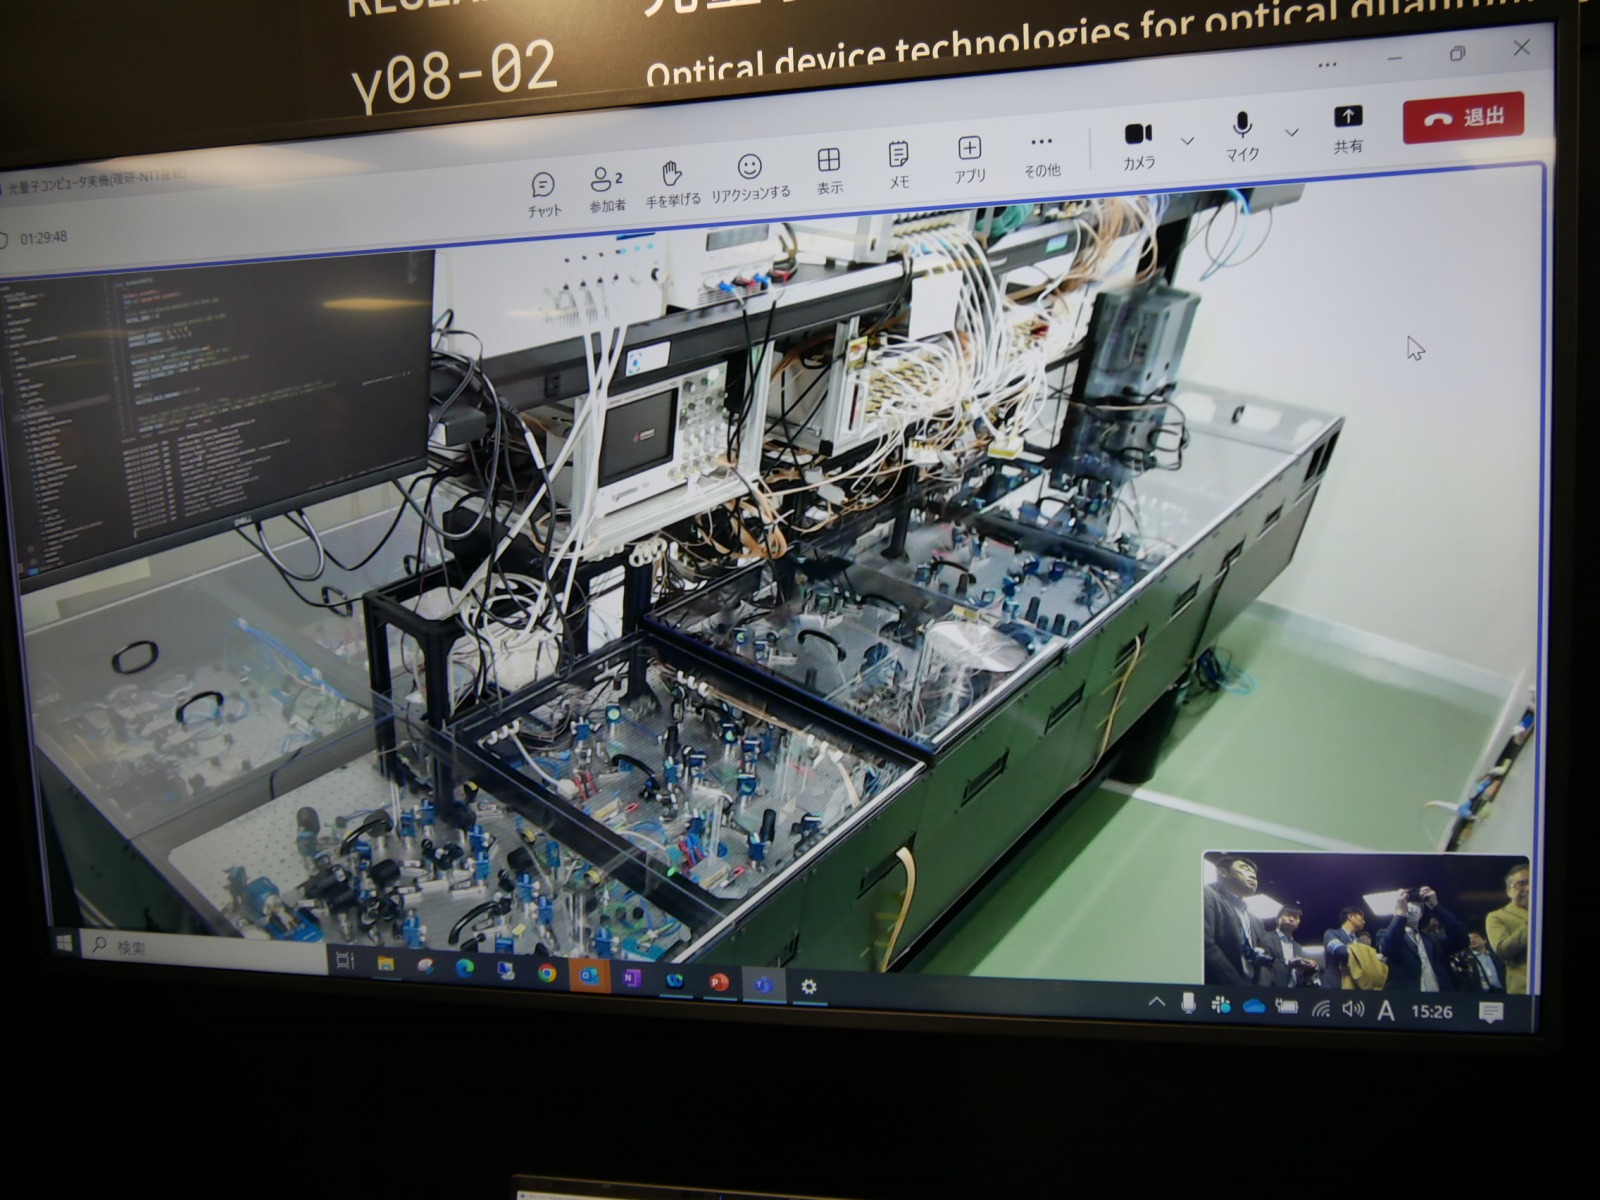Image resolution: width=1600 pixels, height=1200 pixels.
Task: Raise your hand (手を挙げる)
Action: point(672,184)
